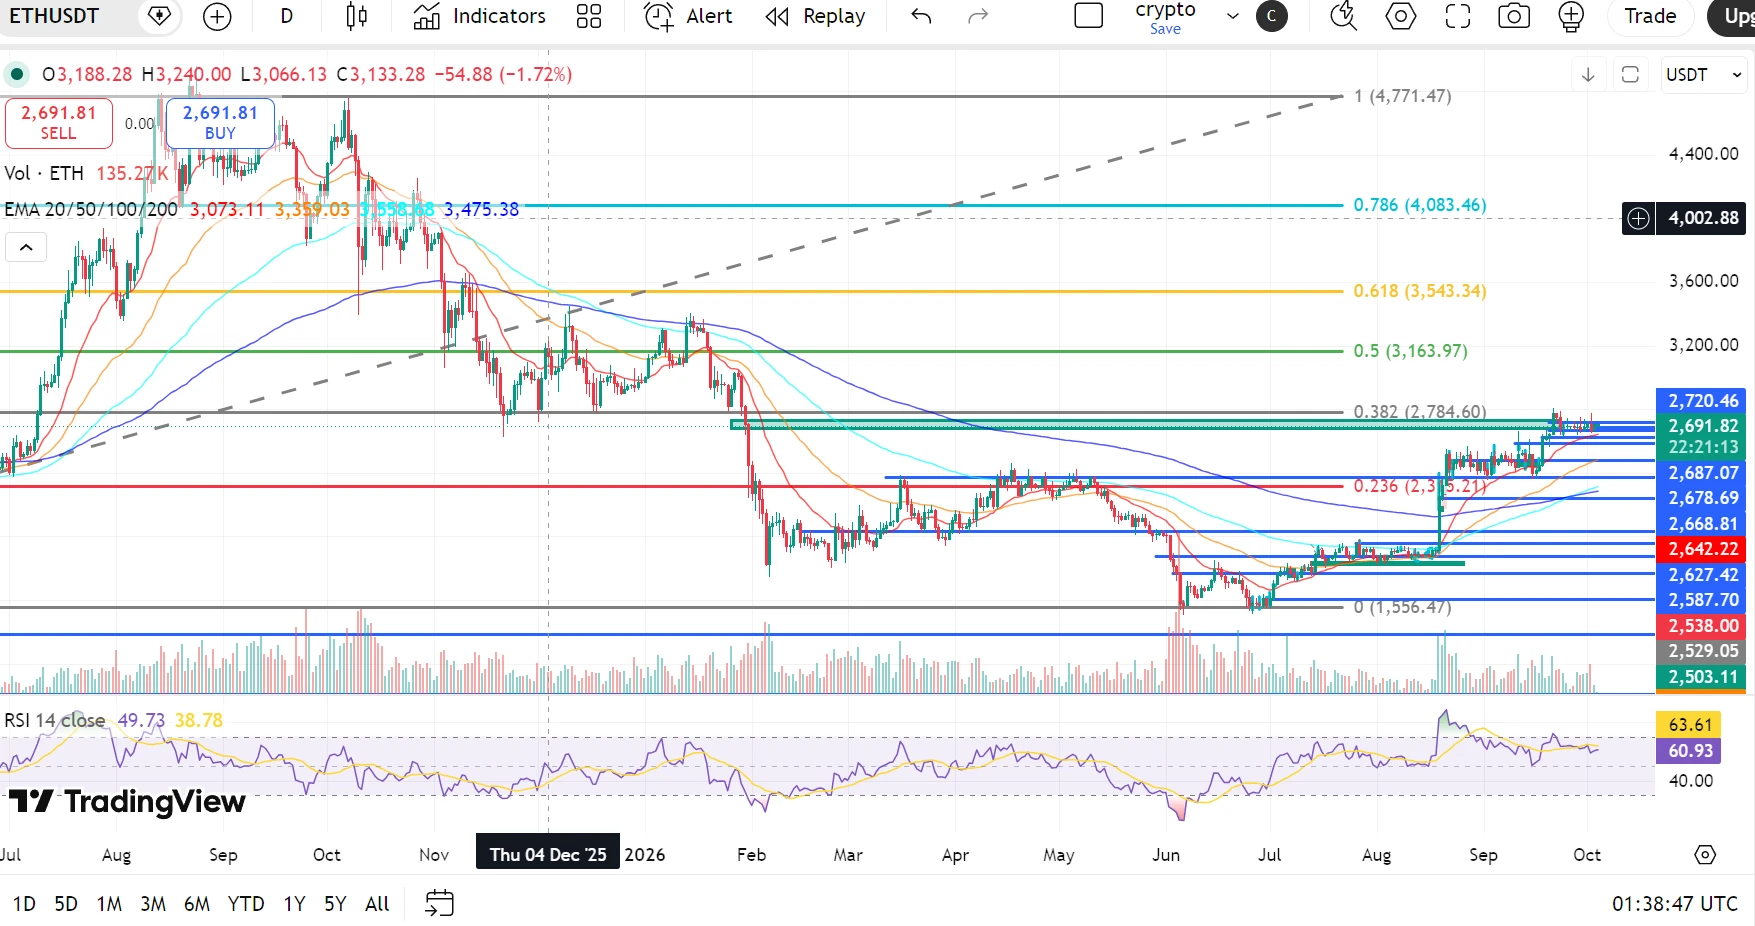Open the Indicators panel
Image resolution: width=1755 pixels, height=926 pixels.
[480, 16]
